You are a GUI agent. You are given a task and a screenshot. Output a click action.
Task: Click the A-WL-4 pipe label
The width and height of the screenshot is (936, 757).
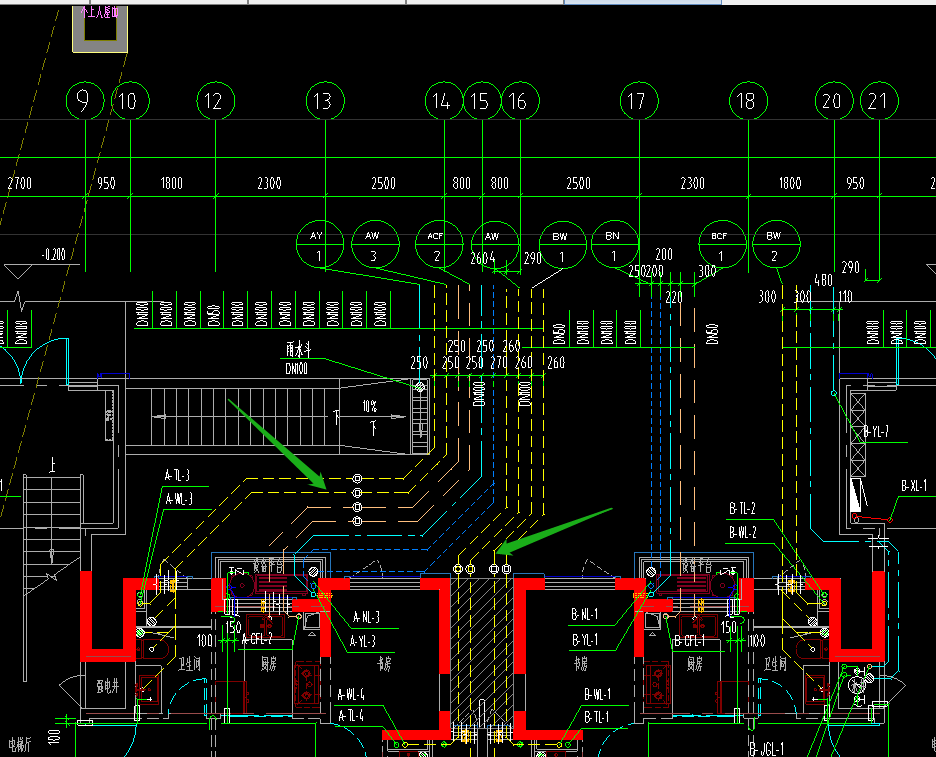click(x=351, y=695)
